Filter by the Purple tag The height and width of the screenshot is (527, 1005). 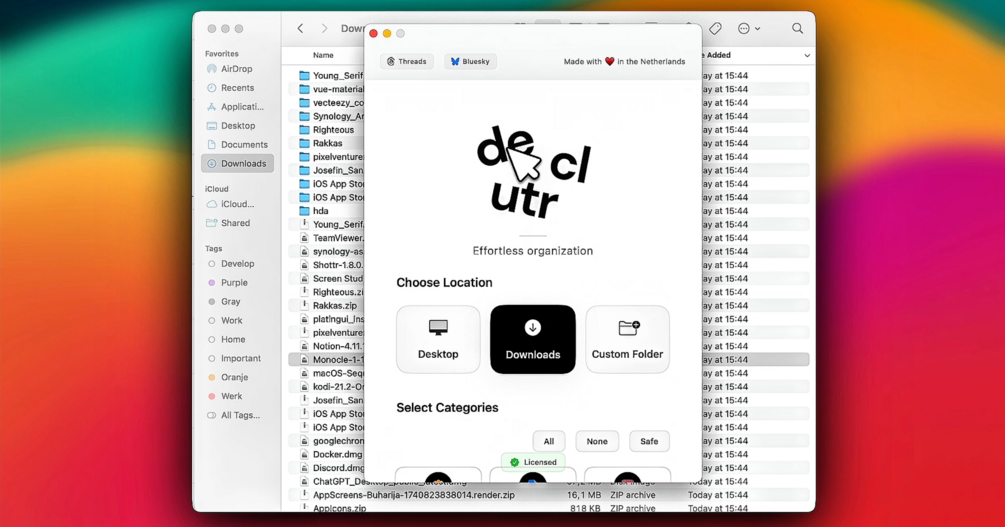click(237, 283)
